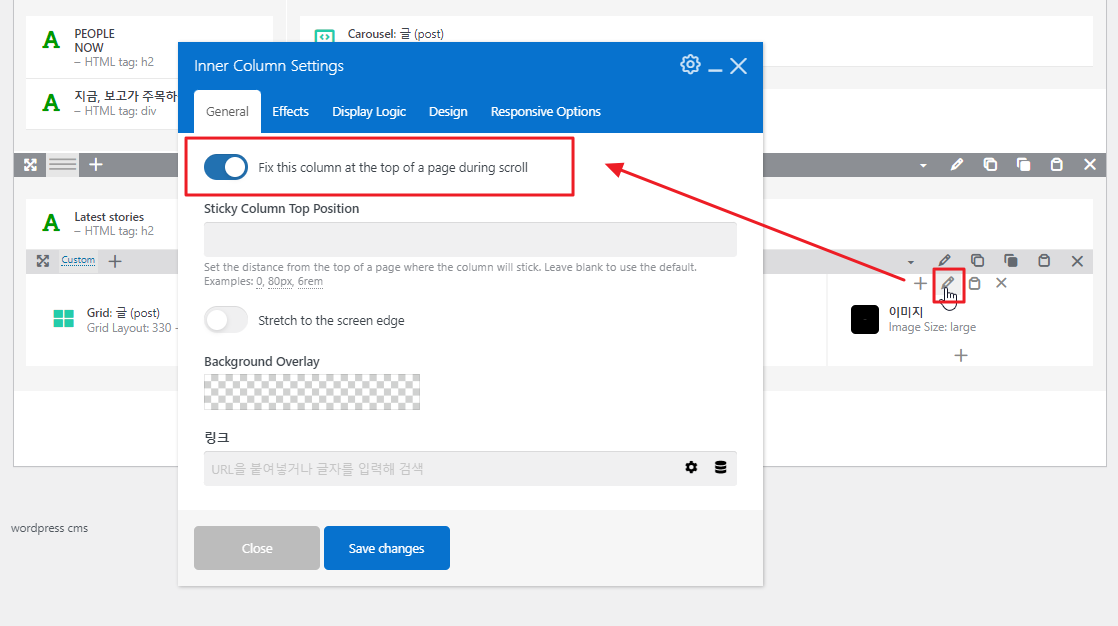
Task: Click the Sticky Column Top Position field
Action: [470, 239]
